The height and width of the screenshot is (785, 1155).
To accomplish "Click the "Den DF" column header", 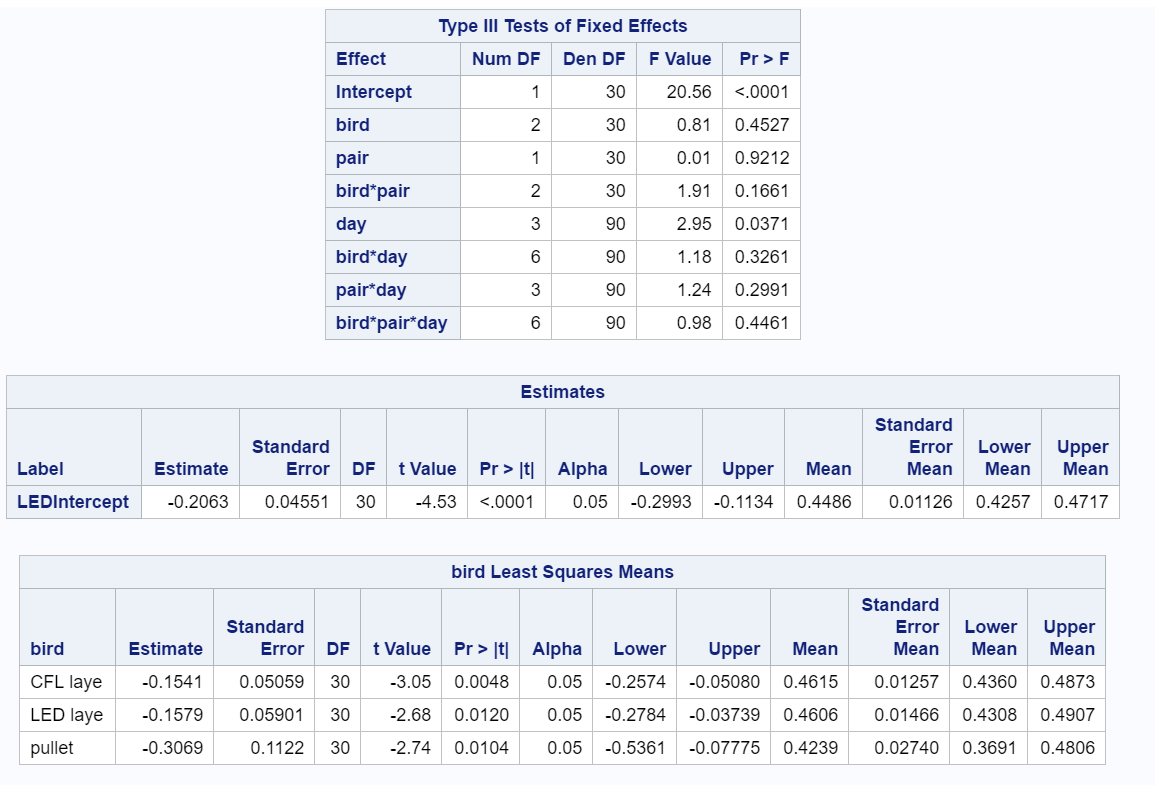I will coord(593,59).
